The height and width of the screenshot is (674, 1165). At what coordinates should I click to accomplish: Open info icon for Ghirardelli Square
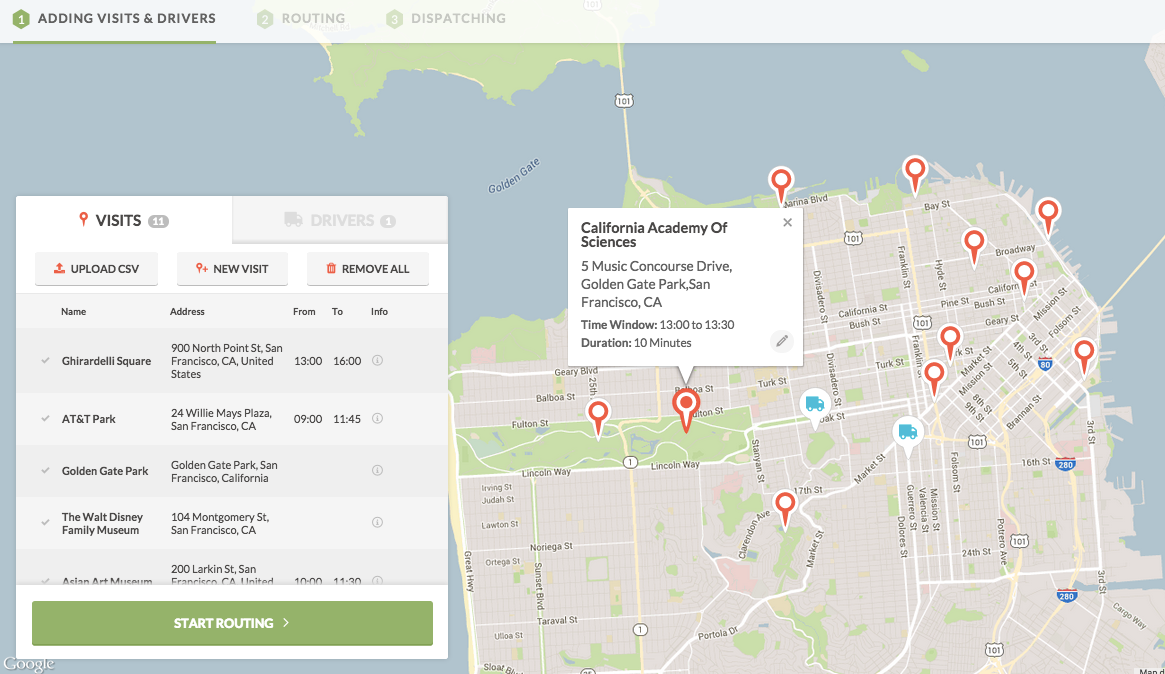coord(377,360)
